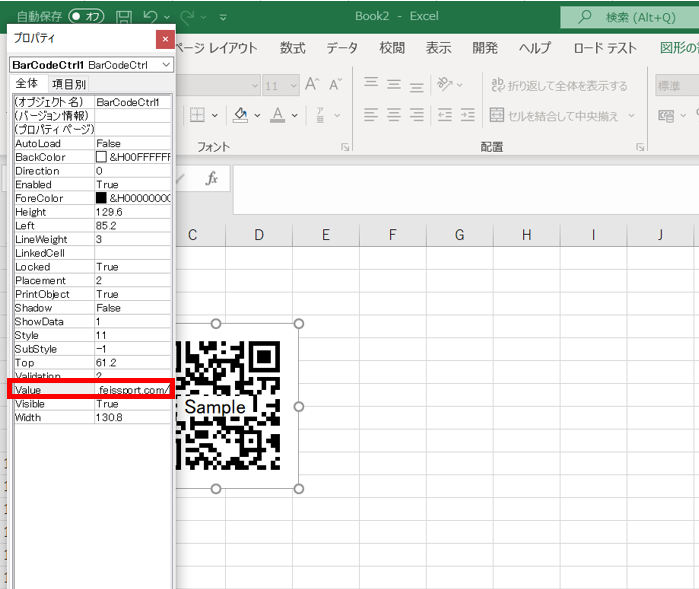The width and height of the screenshot is (699, 589).
Task: Click the Align Left icon
Action: pyautogui.click(x=371, y=115)
